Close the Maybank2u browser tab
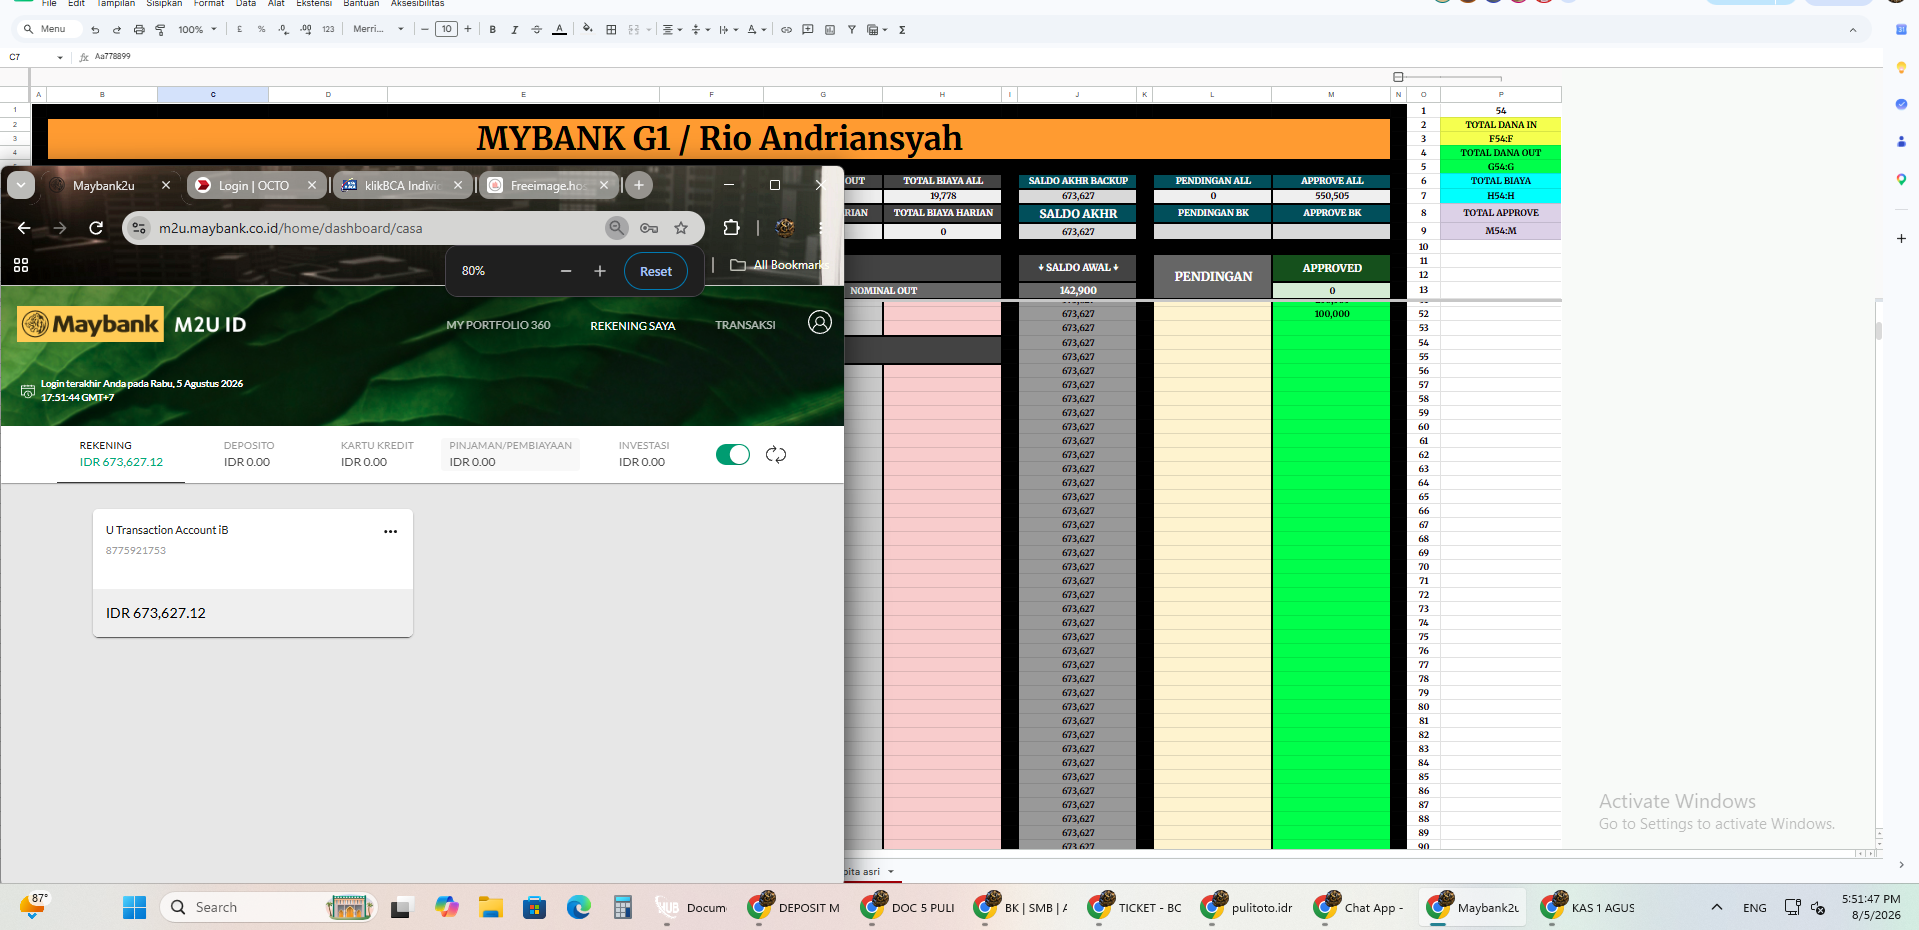Image resolution: width=1919 pixels, height=930 pixels. click(x=166, y=186)
